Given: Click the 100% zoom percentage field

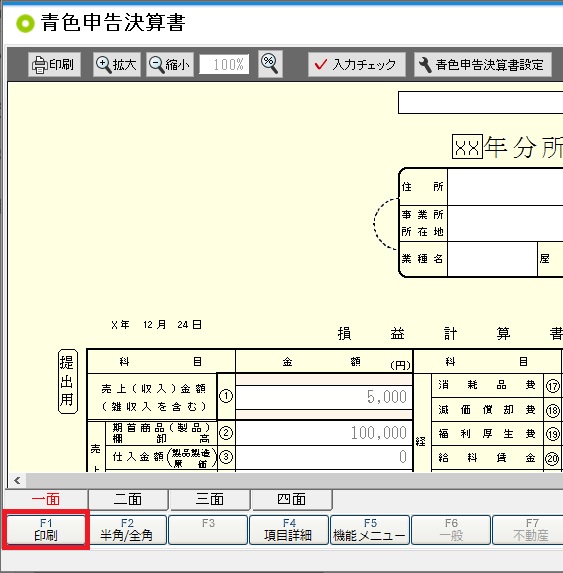Looking at the screenshot, I should [224, 65].
